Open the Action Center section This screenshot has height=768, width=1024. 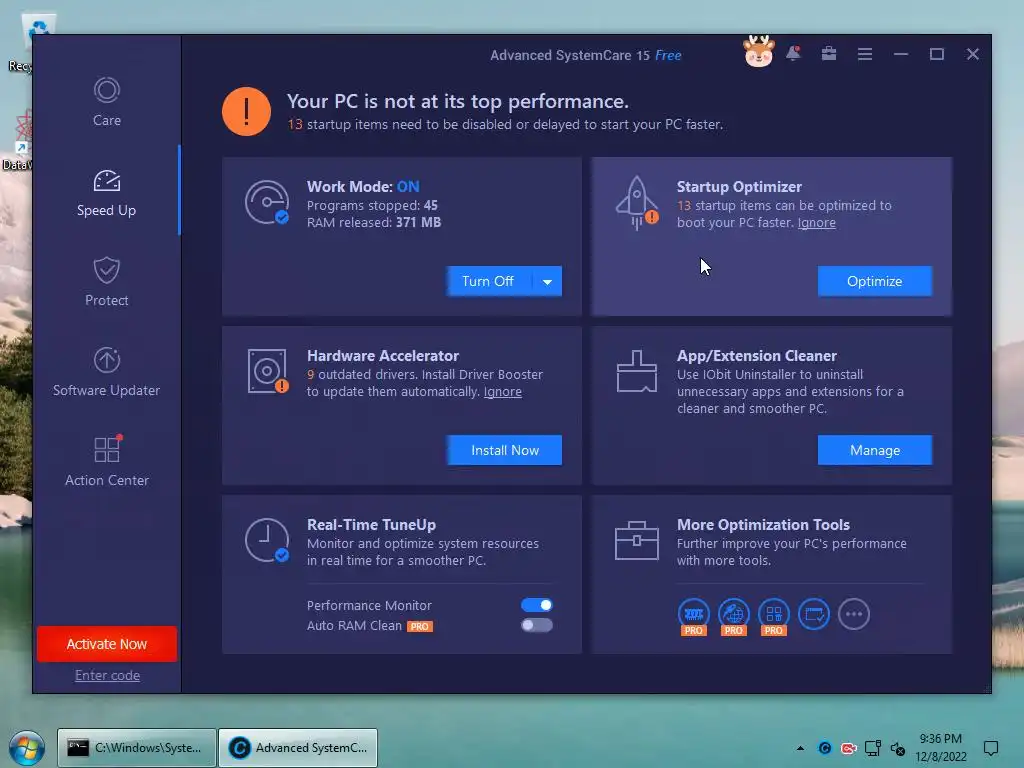point(106,462)
